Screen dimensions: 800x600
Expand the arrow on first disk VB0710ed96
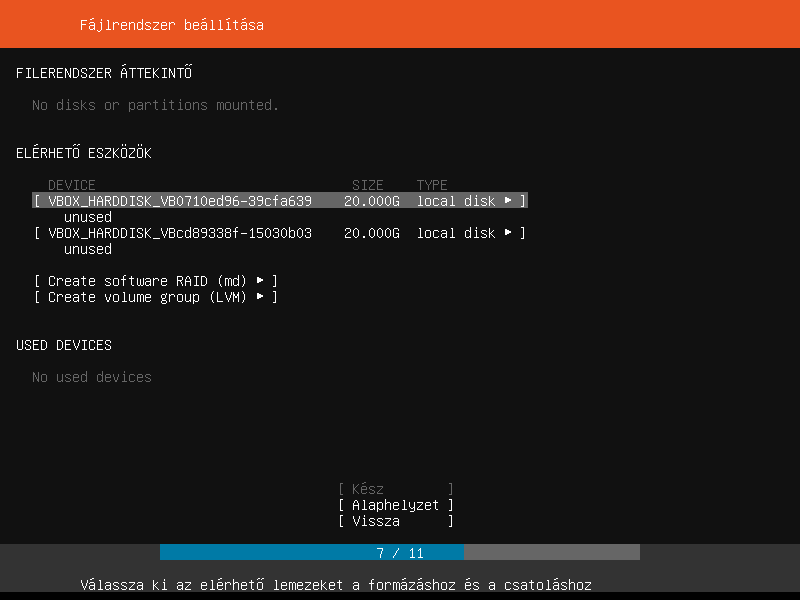pyautogui.click(x=508, y=201)
